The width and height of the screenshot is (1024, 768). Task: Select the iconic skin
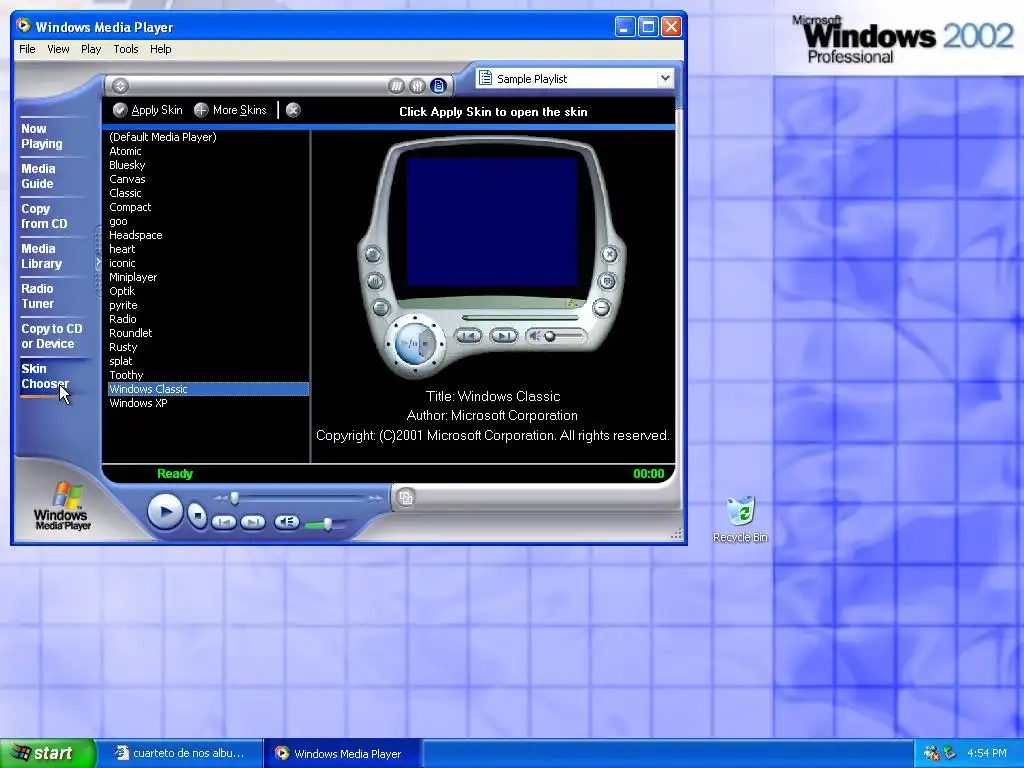click(x=208, y=263)
